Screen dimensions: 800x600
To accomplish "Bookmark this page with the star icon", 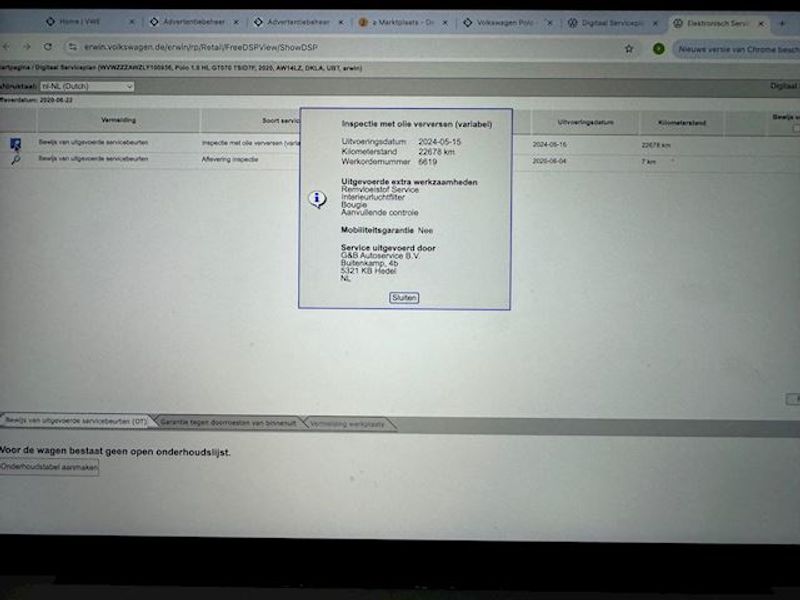I will pos(629,47).
